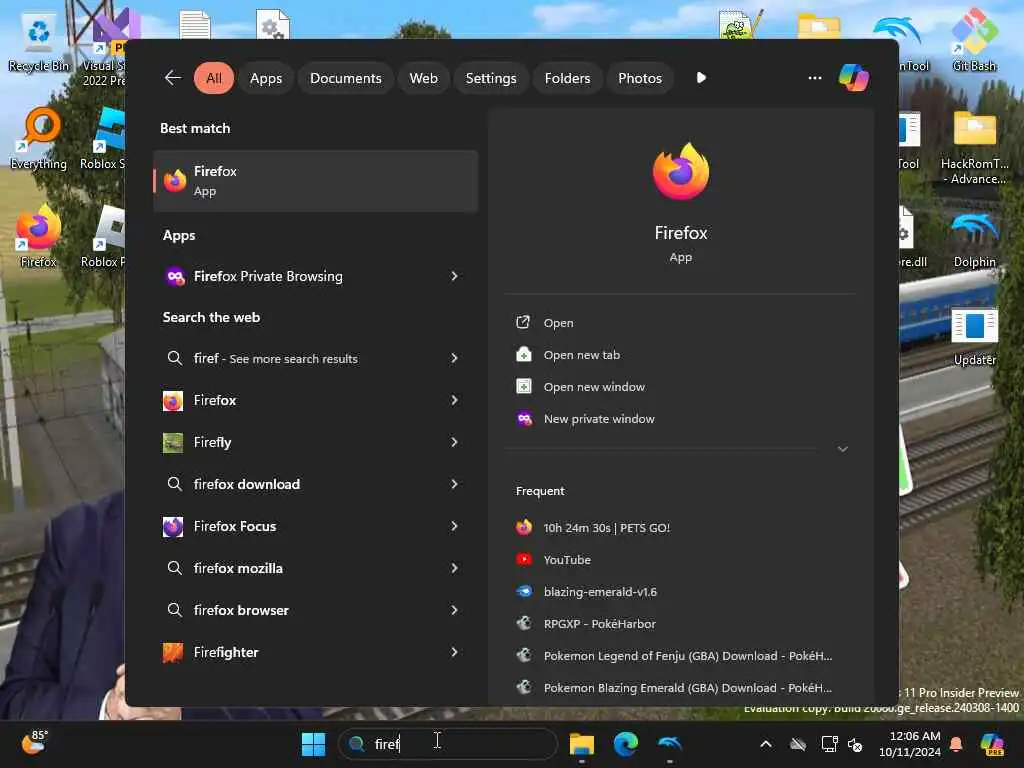This screenshot has height=768, width=1024.
Task: Open Microsoft Edge from the taskbar
Action: 625,744
